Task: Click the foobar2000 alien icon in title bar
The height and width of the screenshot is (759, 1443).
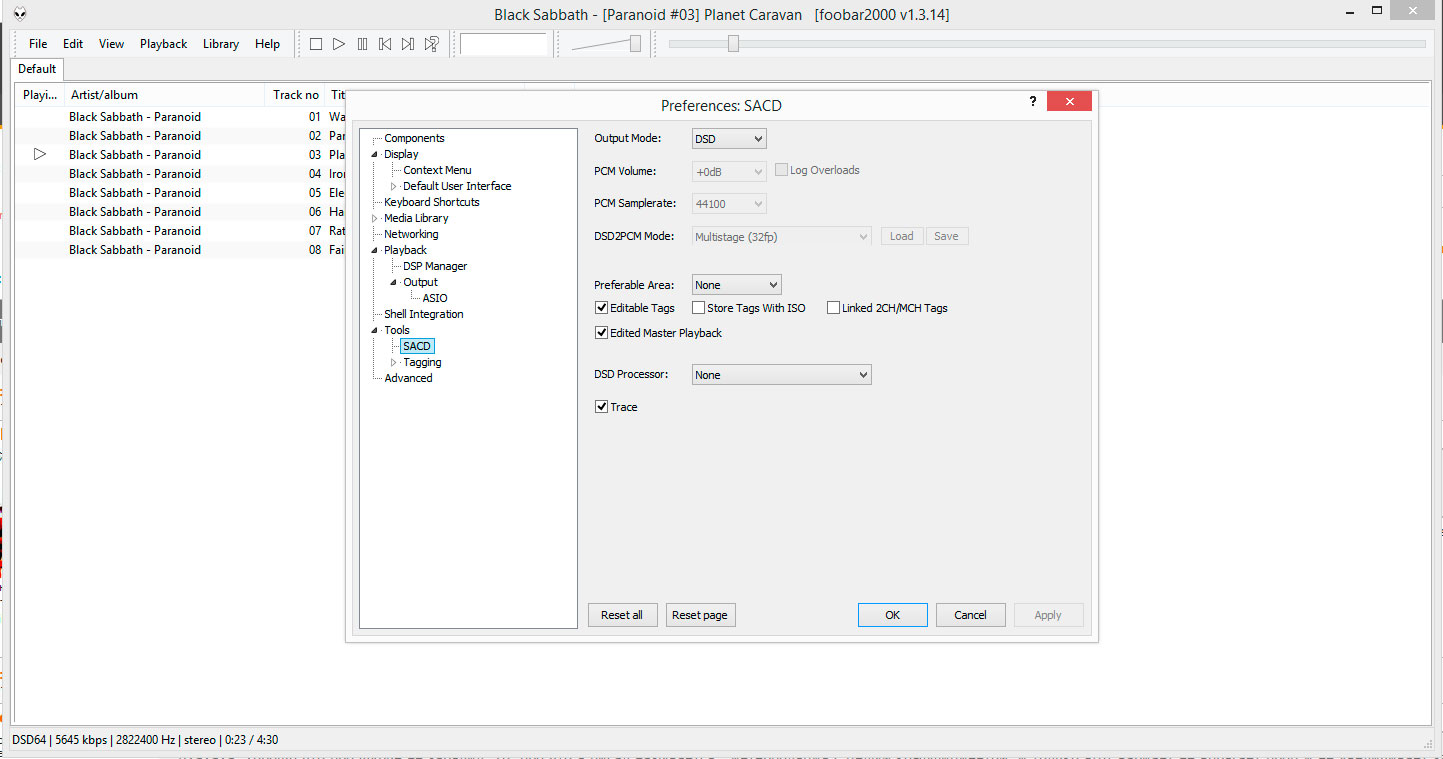Action: tap(20, 13)
